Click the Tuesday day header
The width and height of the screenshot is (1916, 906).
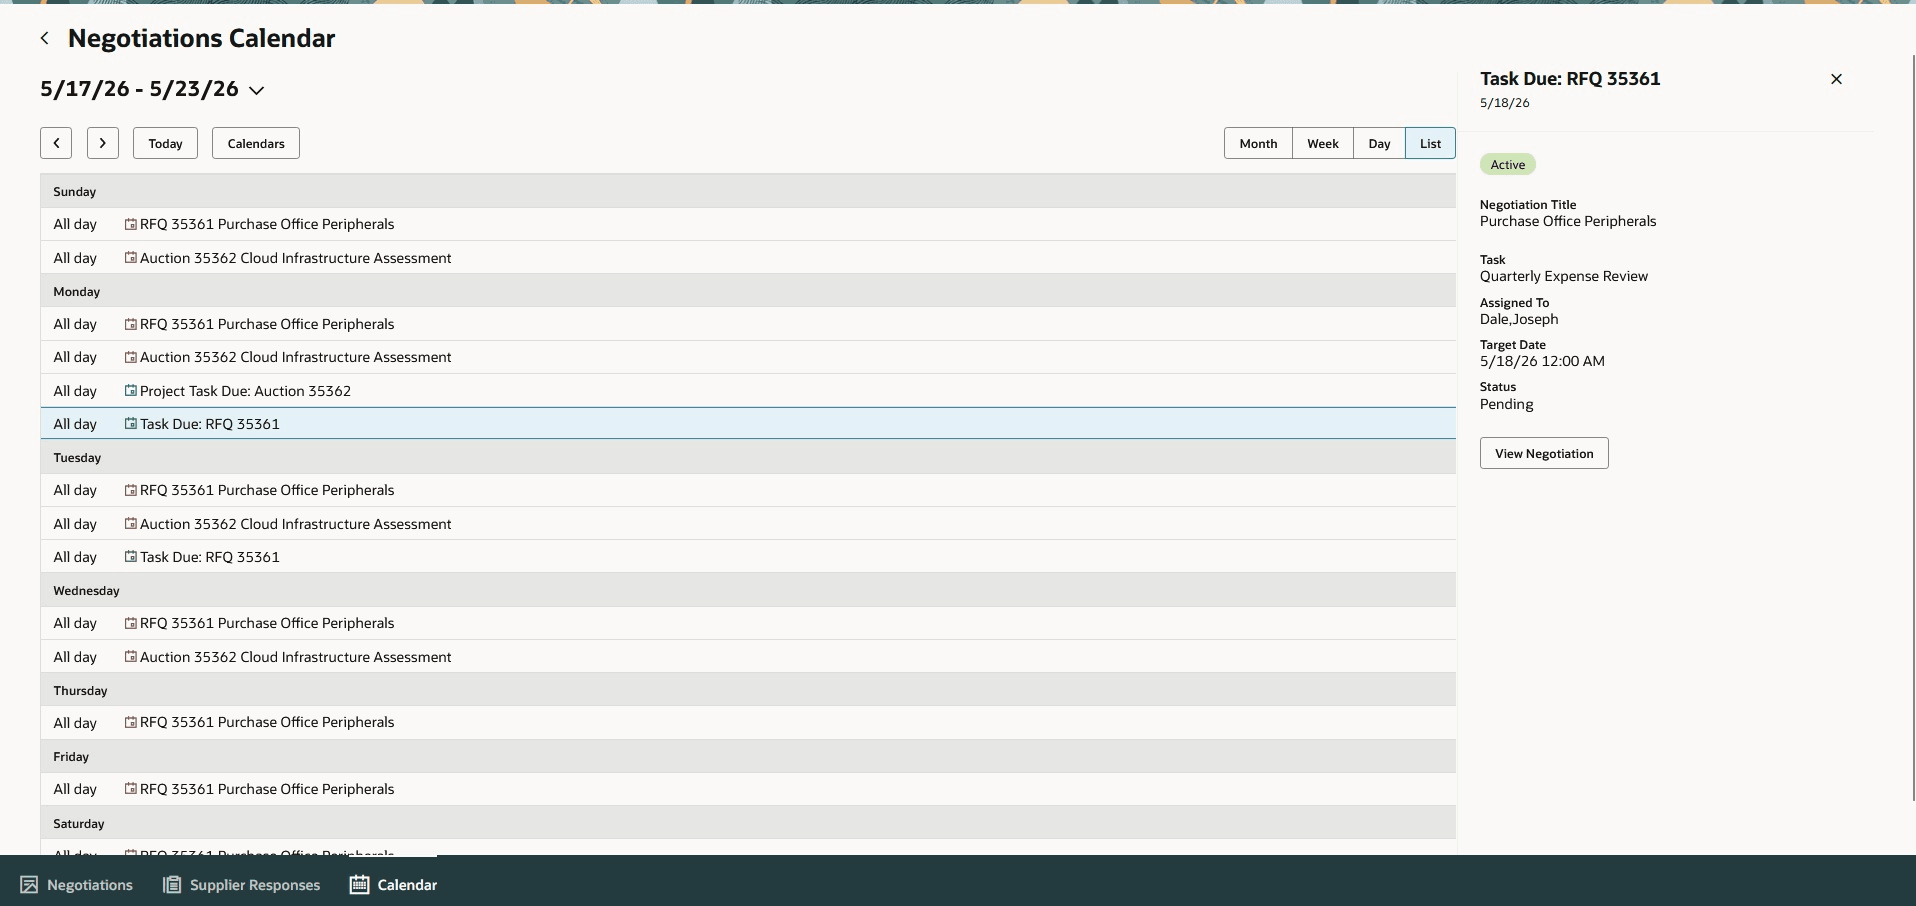(x=748, y=457)
